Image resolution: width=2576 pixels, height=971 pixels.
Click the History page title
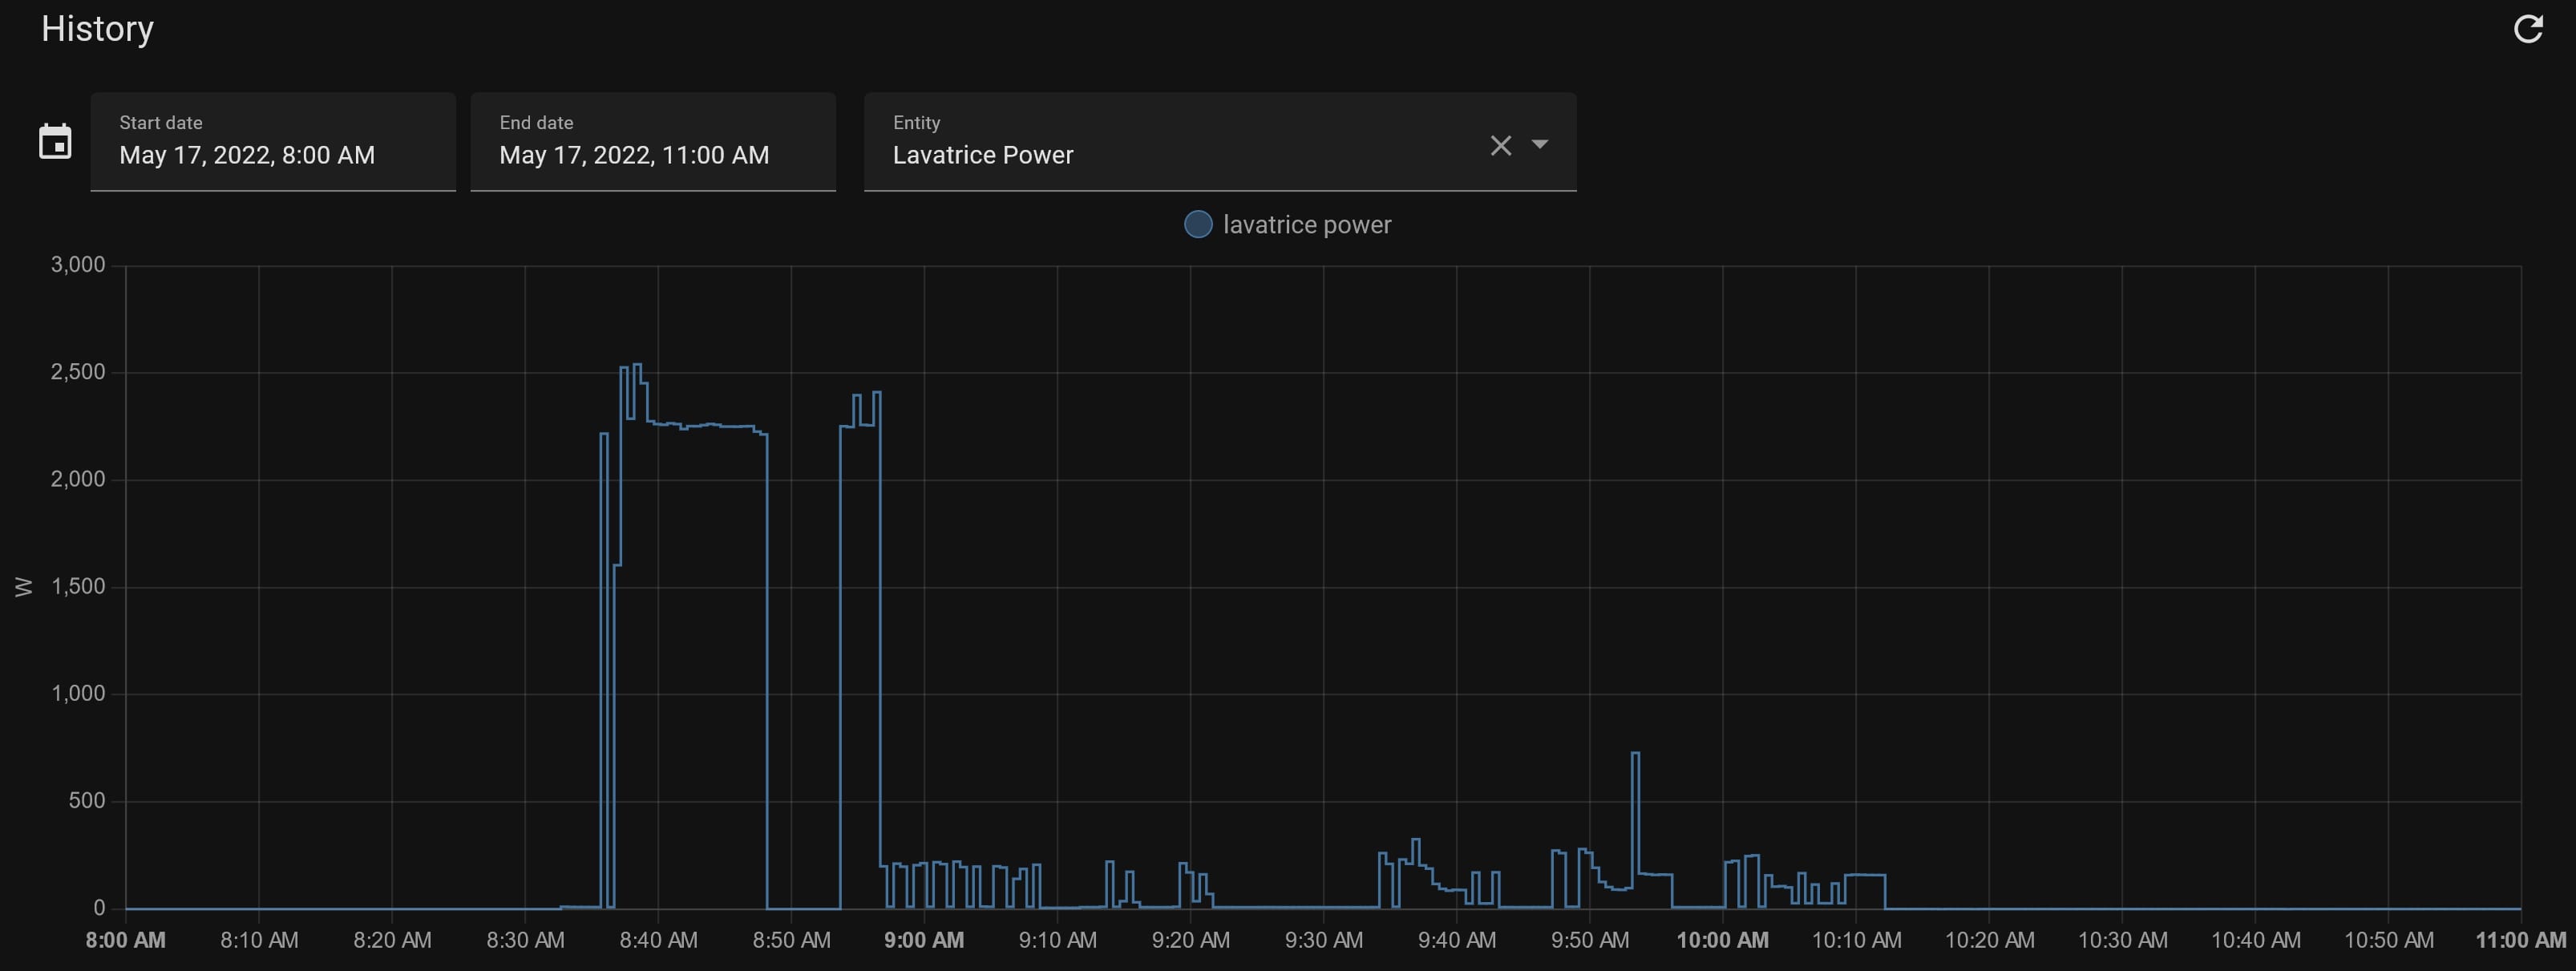pos(97,29)
